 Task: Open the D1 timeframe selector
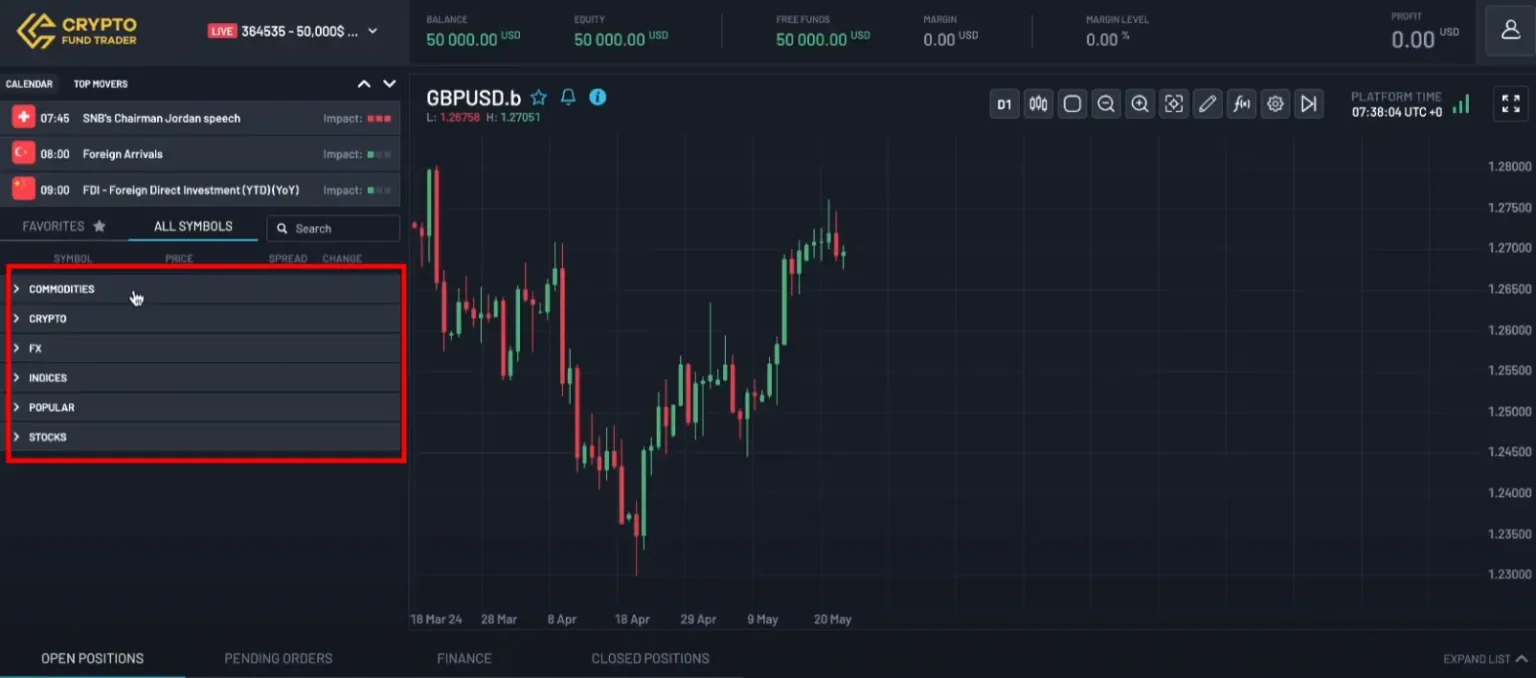click(1005, 104)
